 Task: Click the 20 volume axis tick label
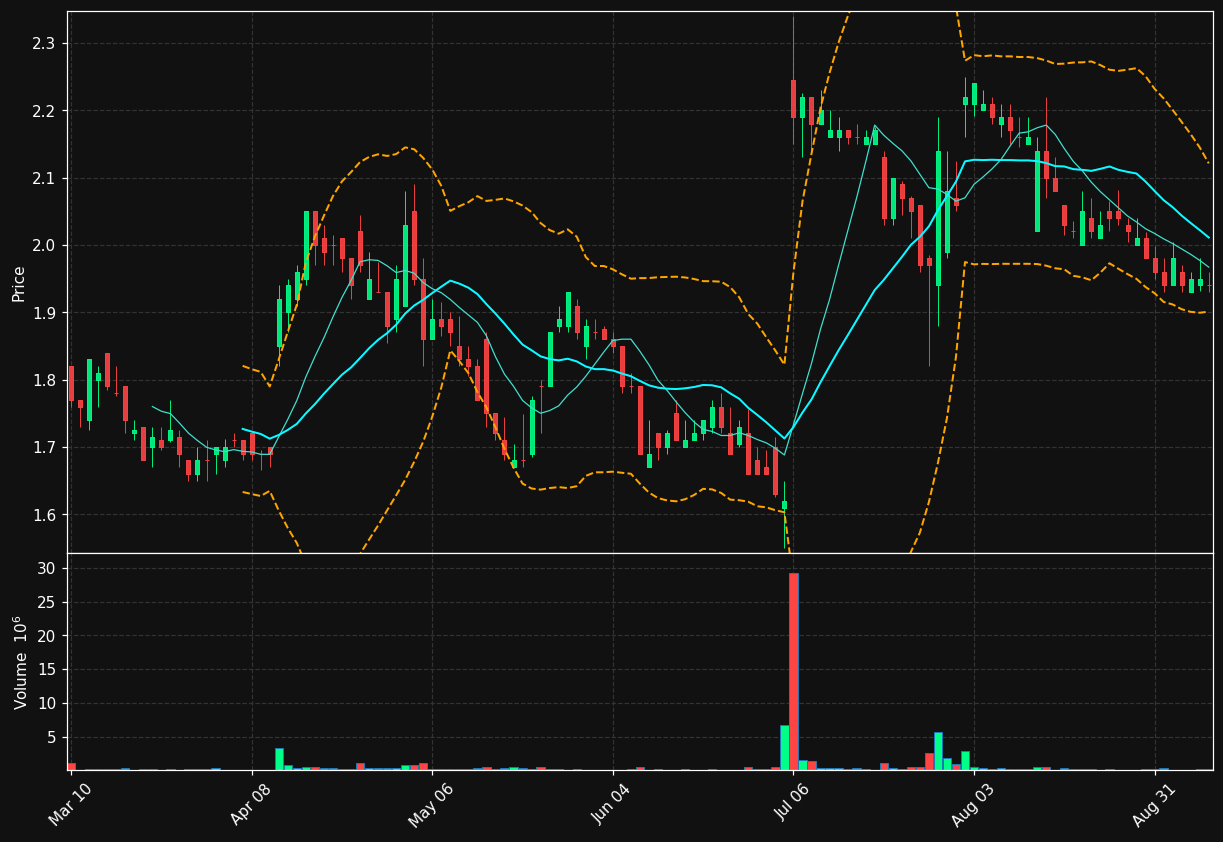[46, 636]
